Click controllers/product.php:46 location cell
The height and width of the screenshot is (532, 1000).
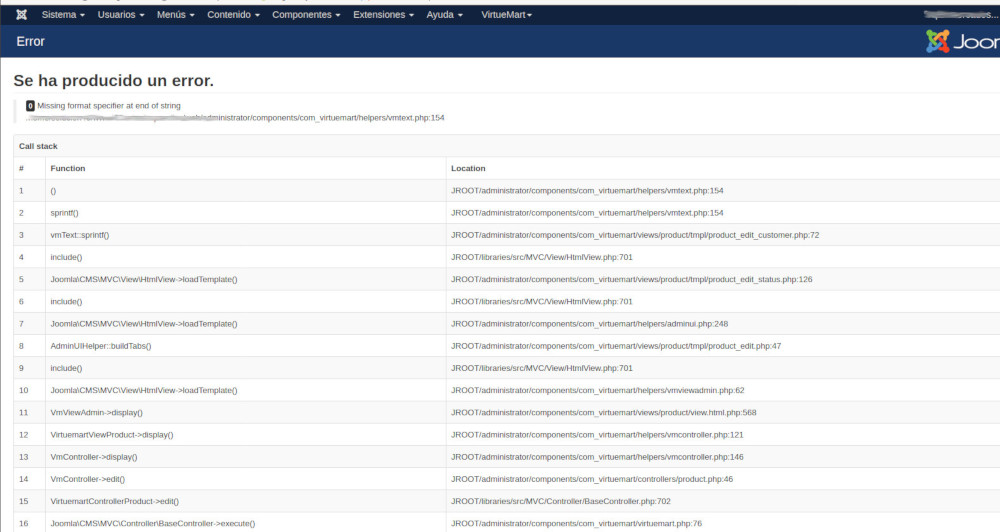click(723, 480)
